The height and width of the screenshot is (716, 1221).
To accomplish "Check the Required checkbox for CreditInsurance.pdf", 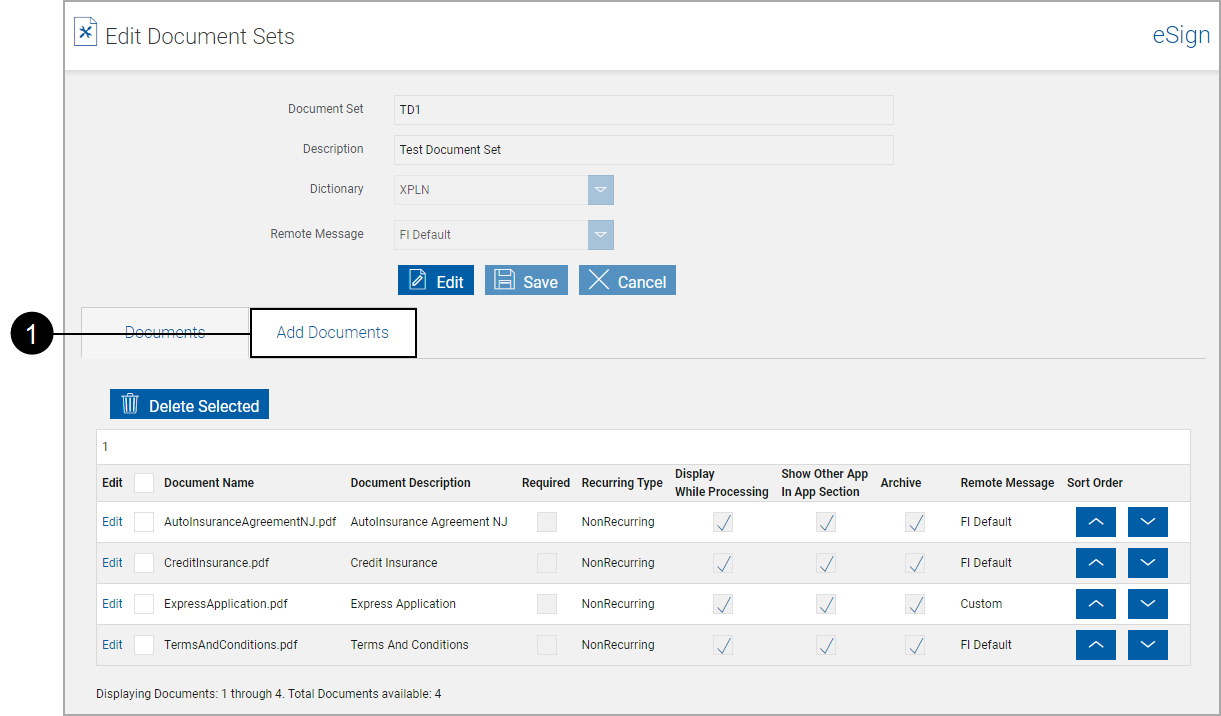I will (546, 562).
